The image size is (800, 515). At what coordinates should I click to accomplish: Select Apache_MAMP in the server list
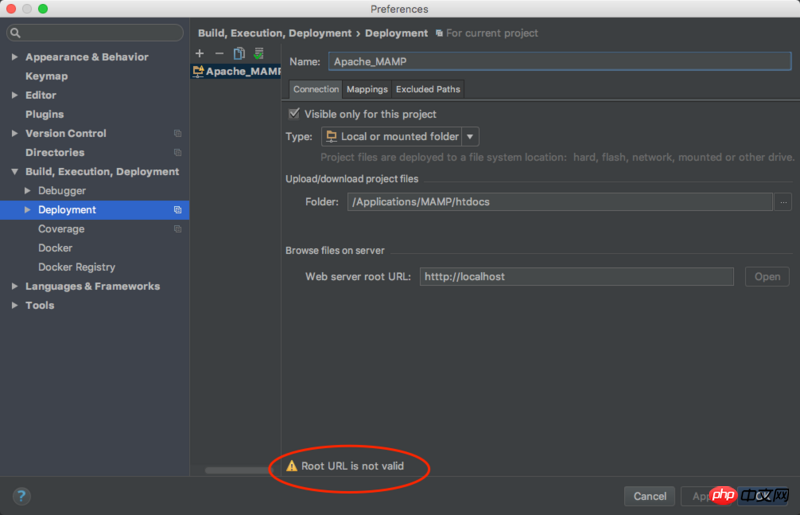tap(236, 71)
